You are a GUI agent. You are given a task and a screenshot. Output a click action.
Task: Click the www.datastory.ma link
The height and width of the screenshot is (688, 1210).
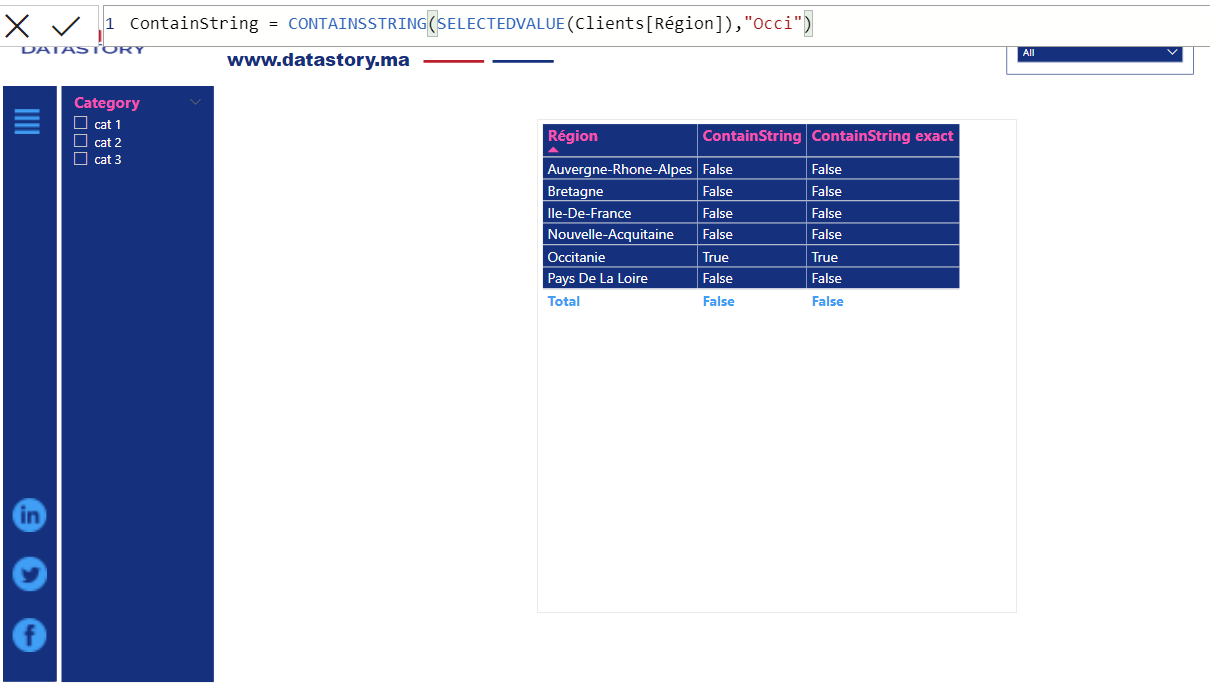click(318, 60)
